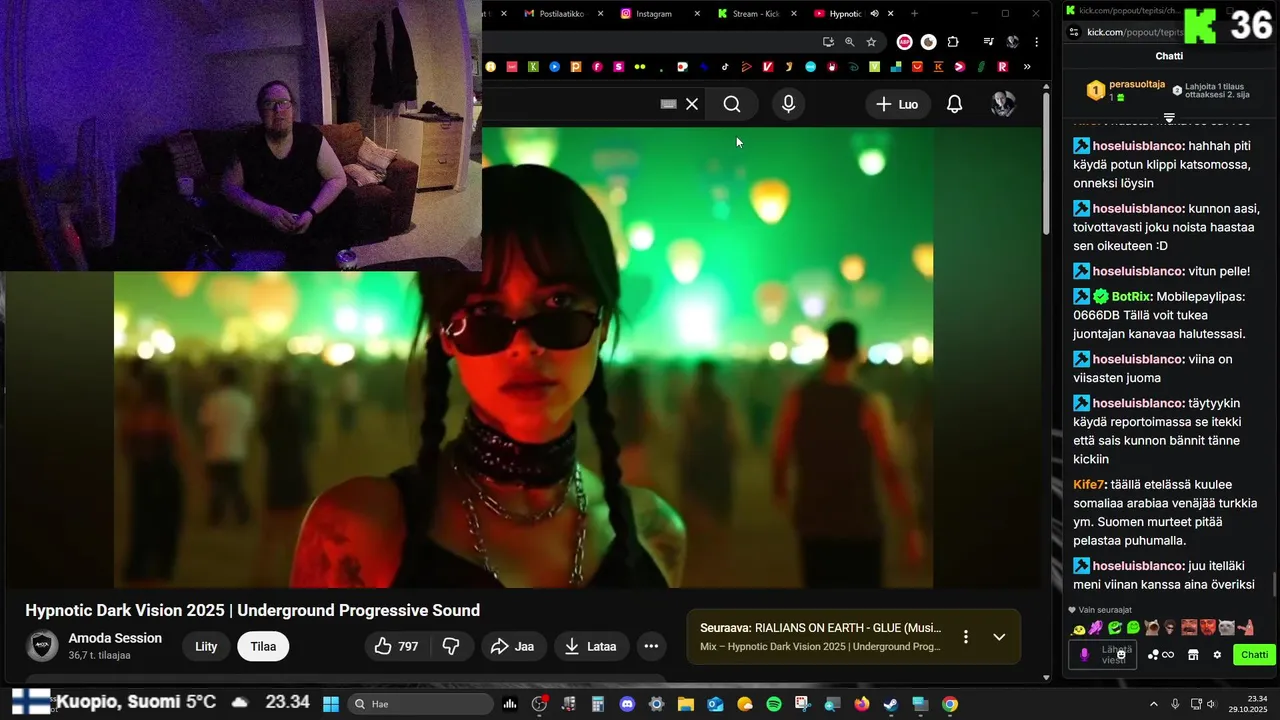
Task: Open Steam from the taskbar
Action: 890,704
